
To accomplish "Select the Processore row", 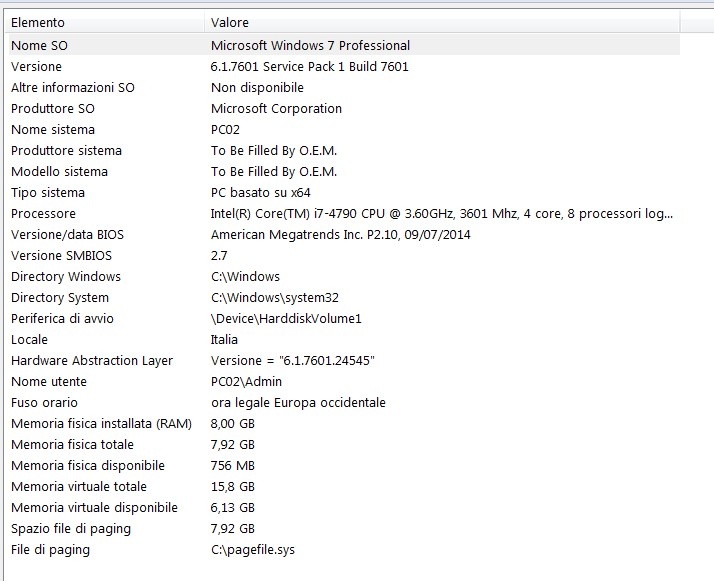I will (x=43, y=213).
